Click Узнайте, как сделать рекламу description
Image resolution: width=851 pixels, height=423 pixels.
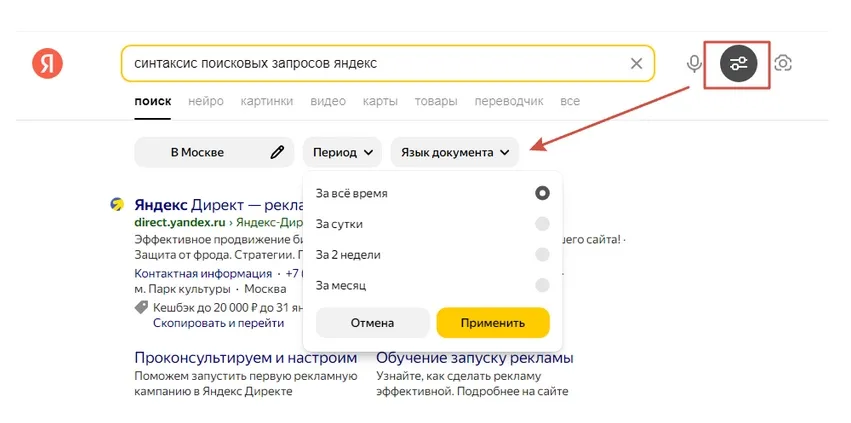click(472, 383)
